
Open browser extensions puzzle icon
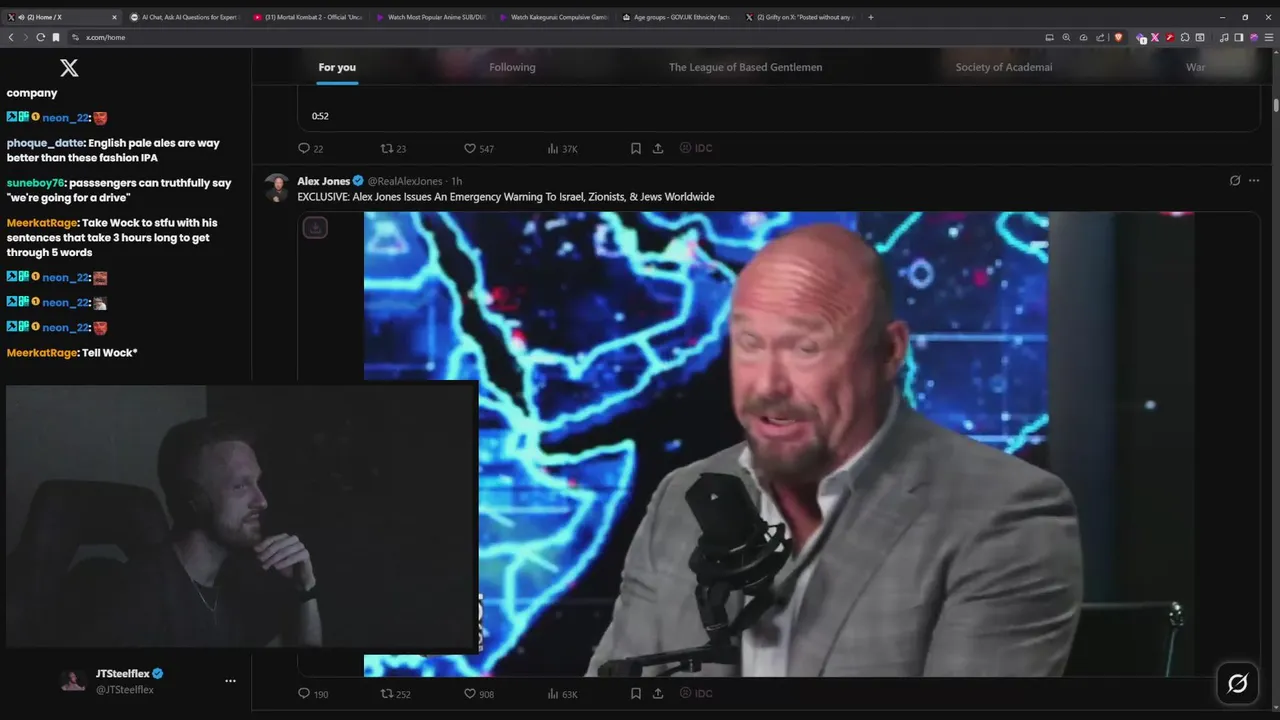[x=1184, y=37]
